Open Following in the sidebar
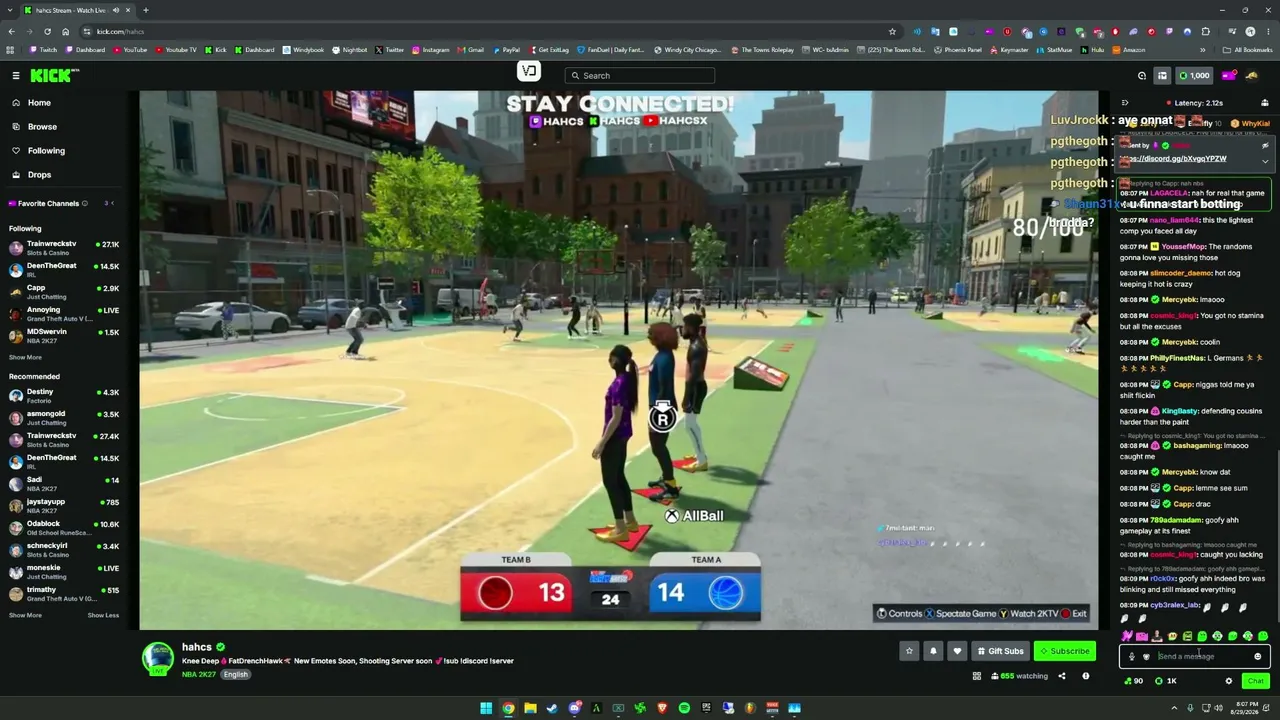 [46, 151]
